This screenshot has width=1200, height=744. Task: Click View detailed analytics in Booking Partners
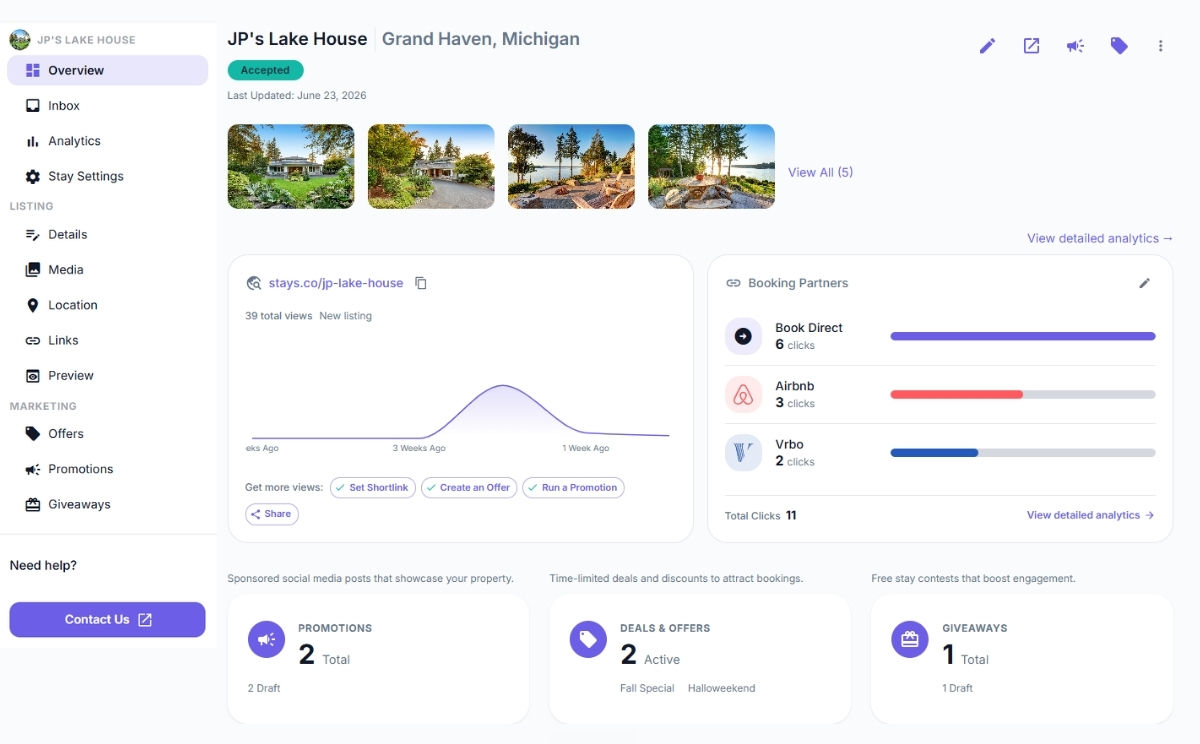pyautogui.click(x=1090, y=515)
